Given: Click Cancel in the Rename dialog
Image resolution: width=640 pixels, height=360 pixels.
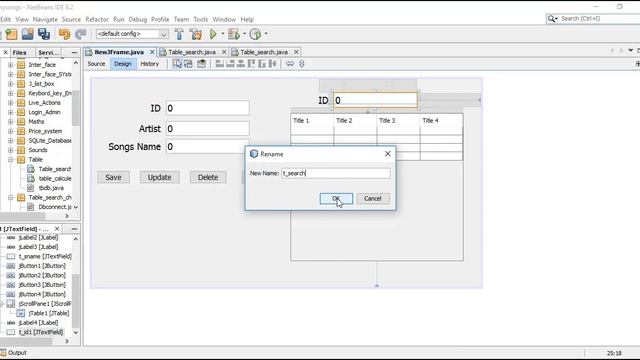Looking at the screenshot, I should click(x=373, y=198).
